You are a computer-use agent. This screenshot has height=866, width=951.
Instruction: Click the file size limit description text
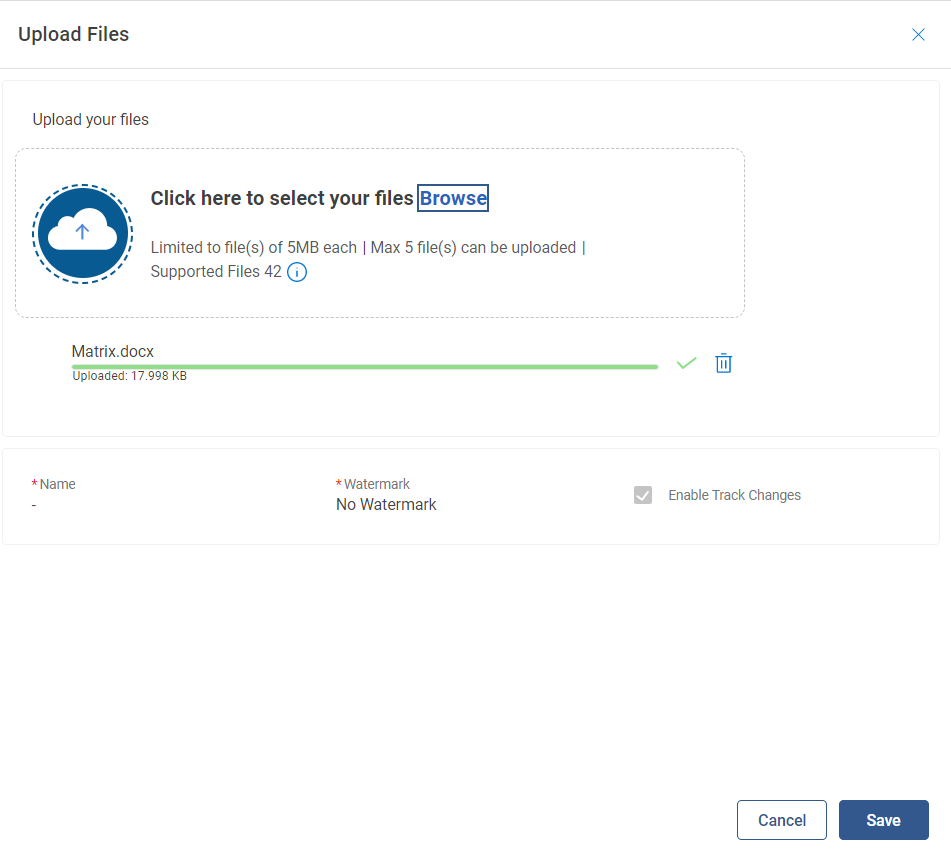[364, 247]
